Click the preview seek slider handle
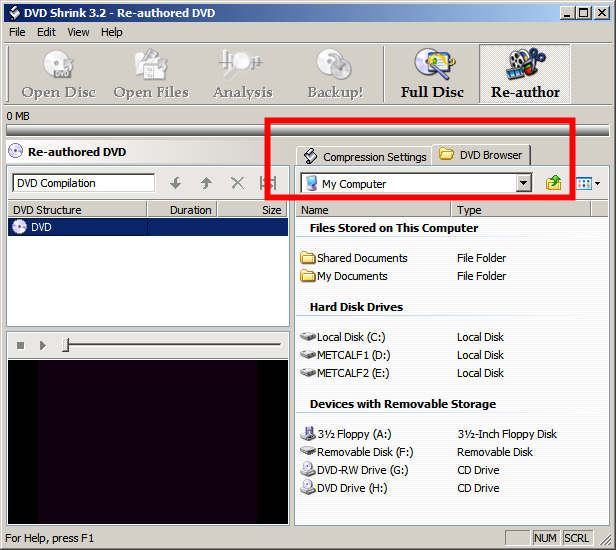 [66, 345]
